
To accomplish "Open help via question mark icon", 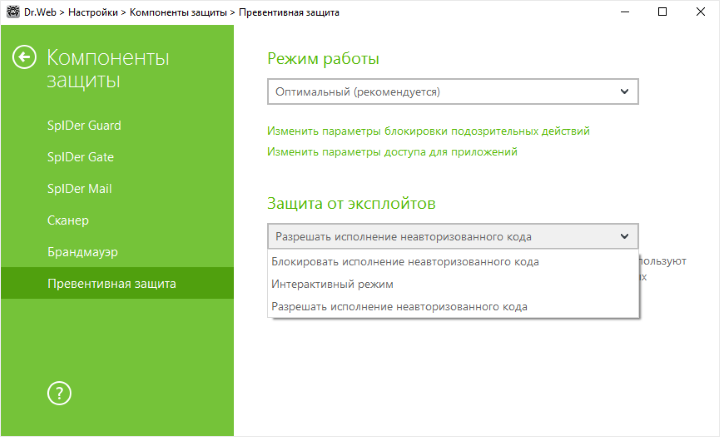I will (x=59, y=393).
